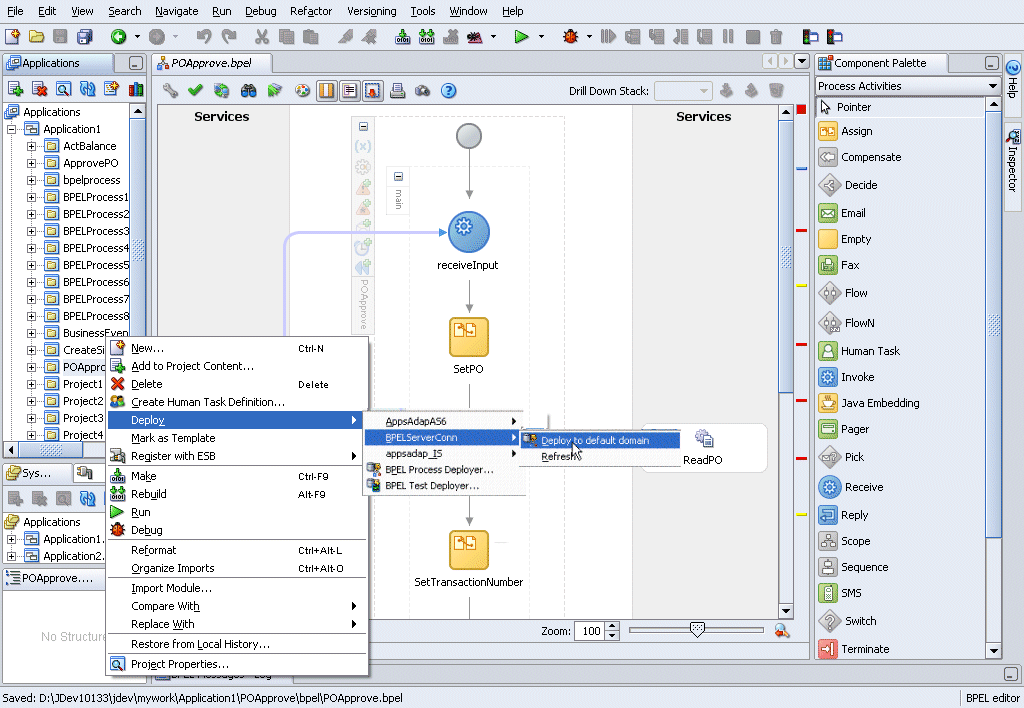Viewport: 1024px width, 708px height.
Task: Expand the ActBalance project node
Action: 31,146
